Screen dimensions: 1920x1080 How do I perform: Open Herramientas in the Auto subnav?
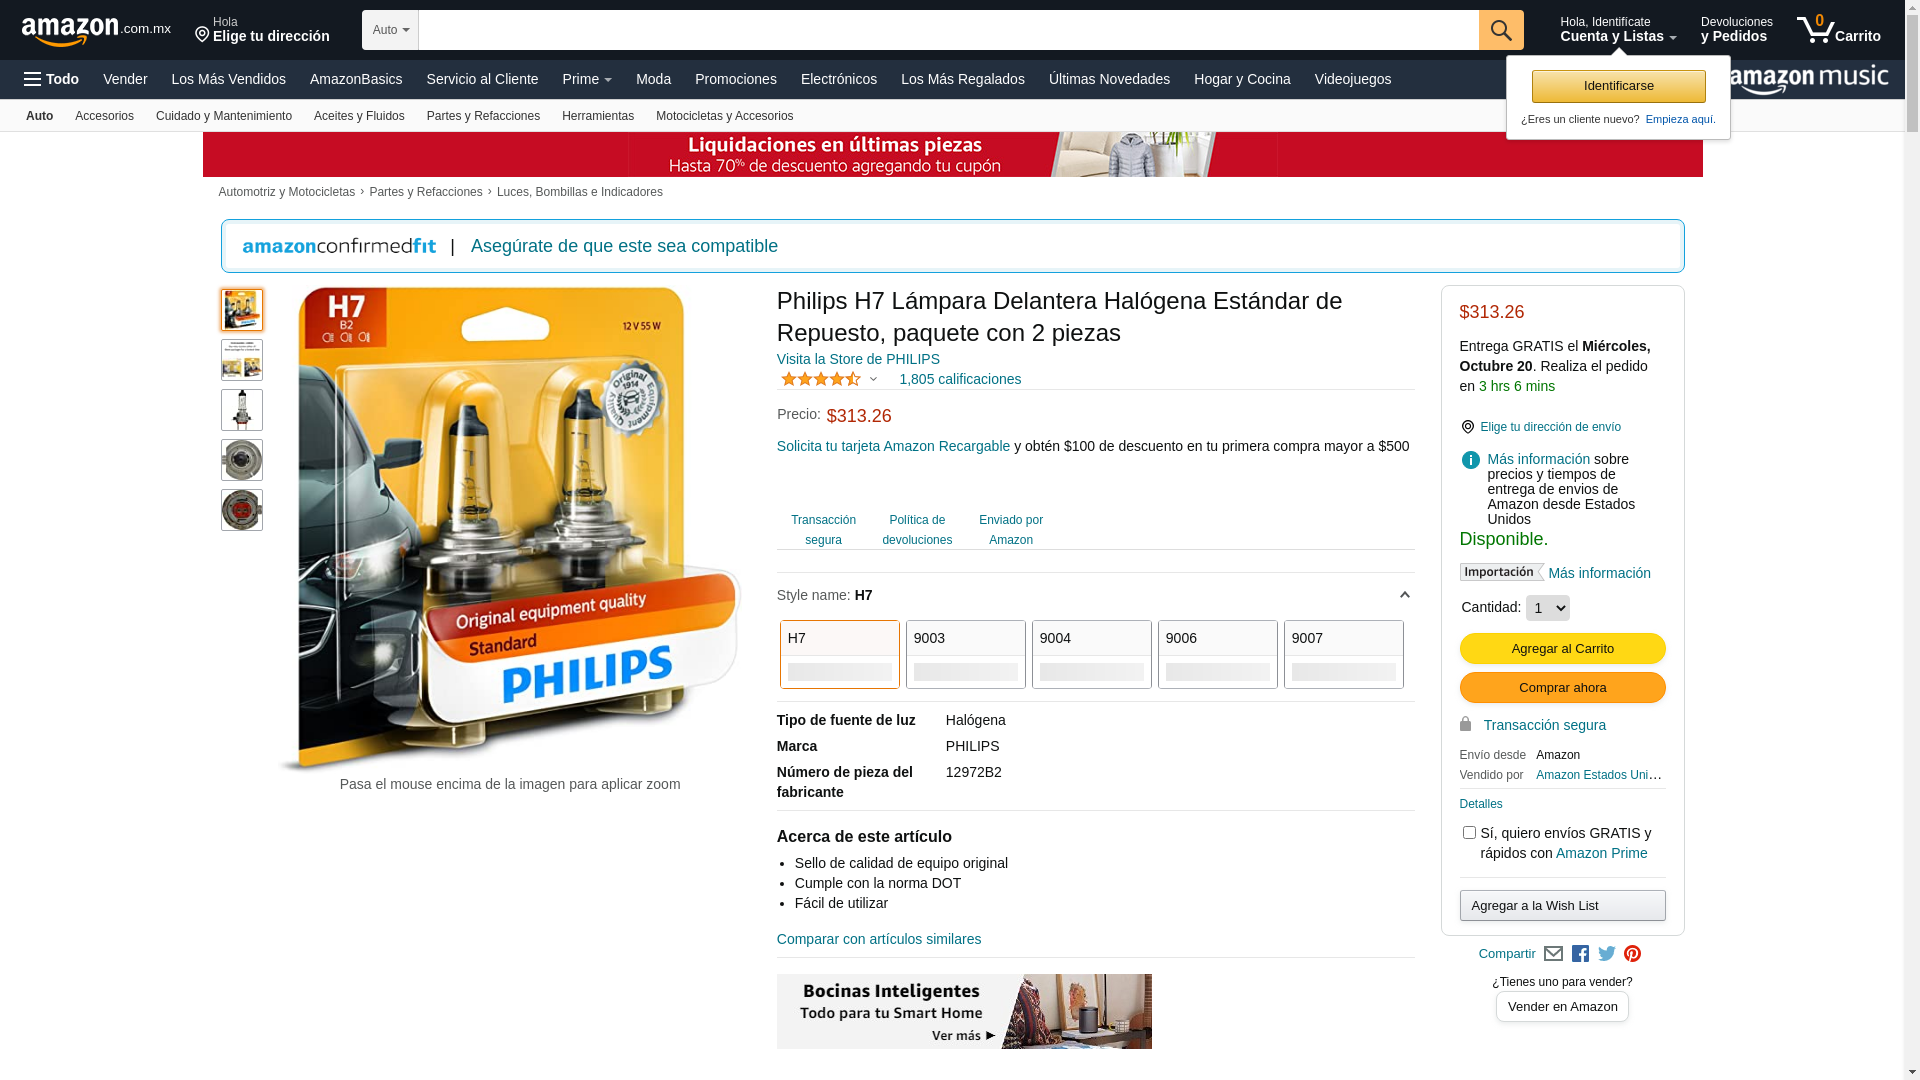(x=598, y=116)
